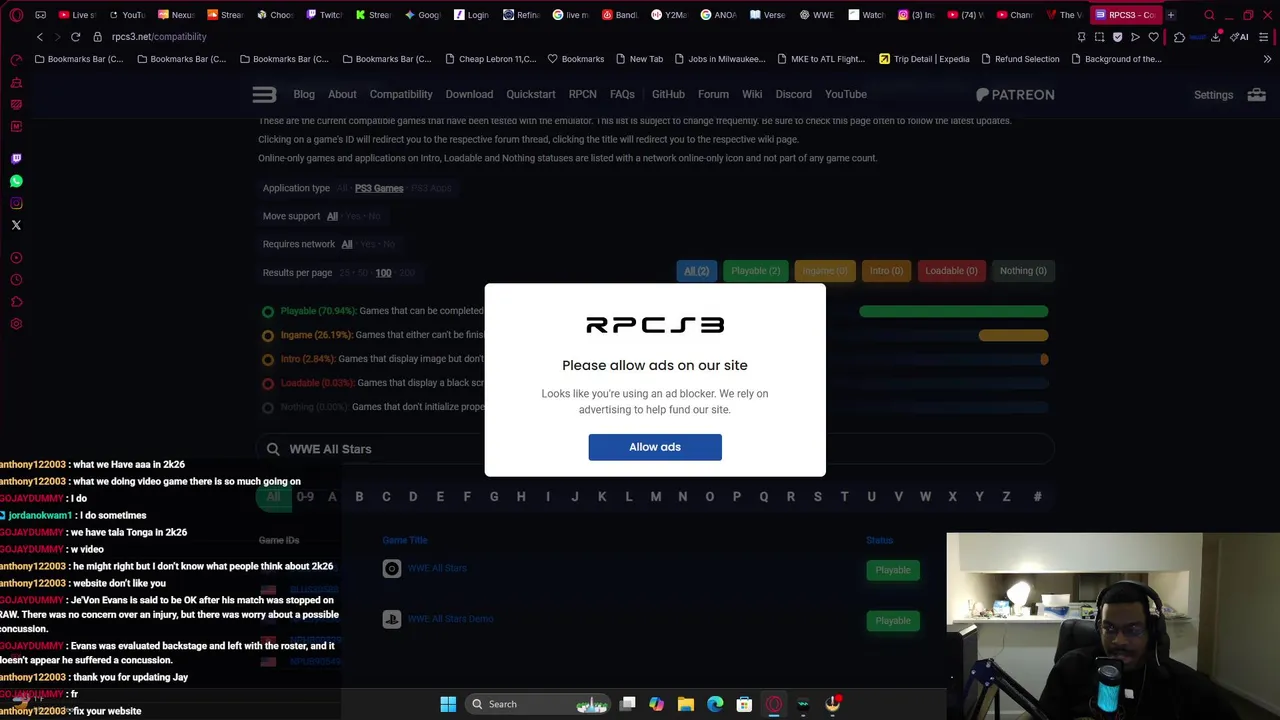Click the RPCS3 logo in the site header

click(x=264, y=95)
